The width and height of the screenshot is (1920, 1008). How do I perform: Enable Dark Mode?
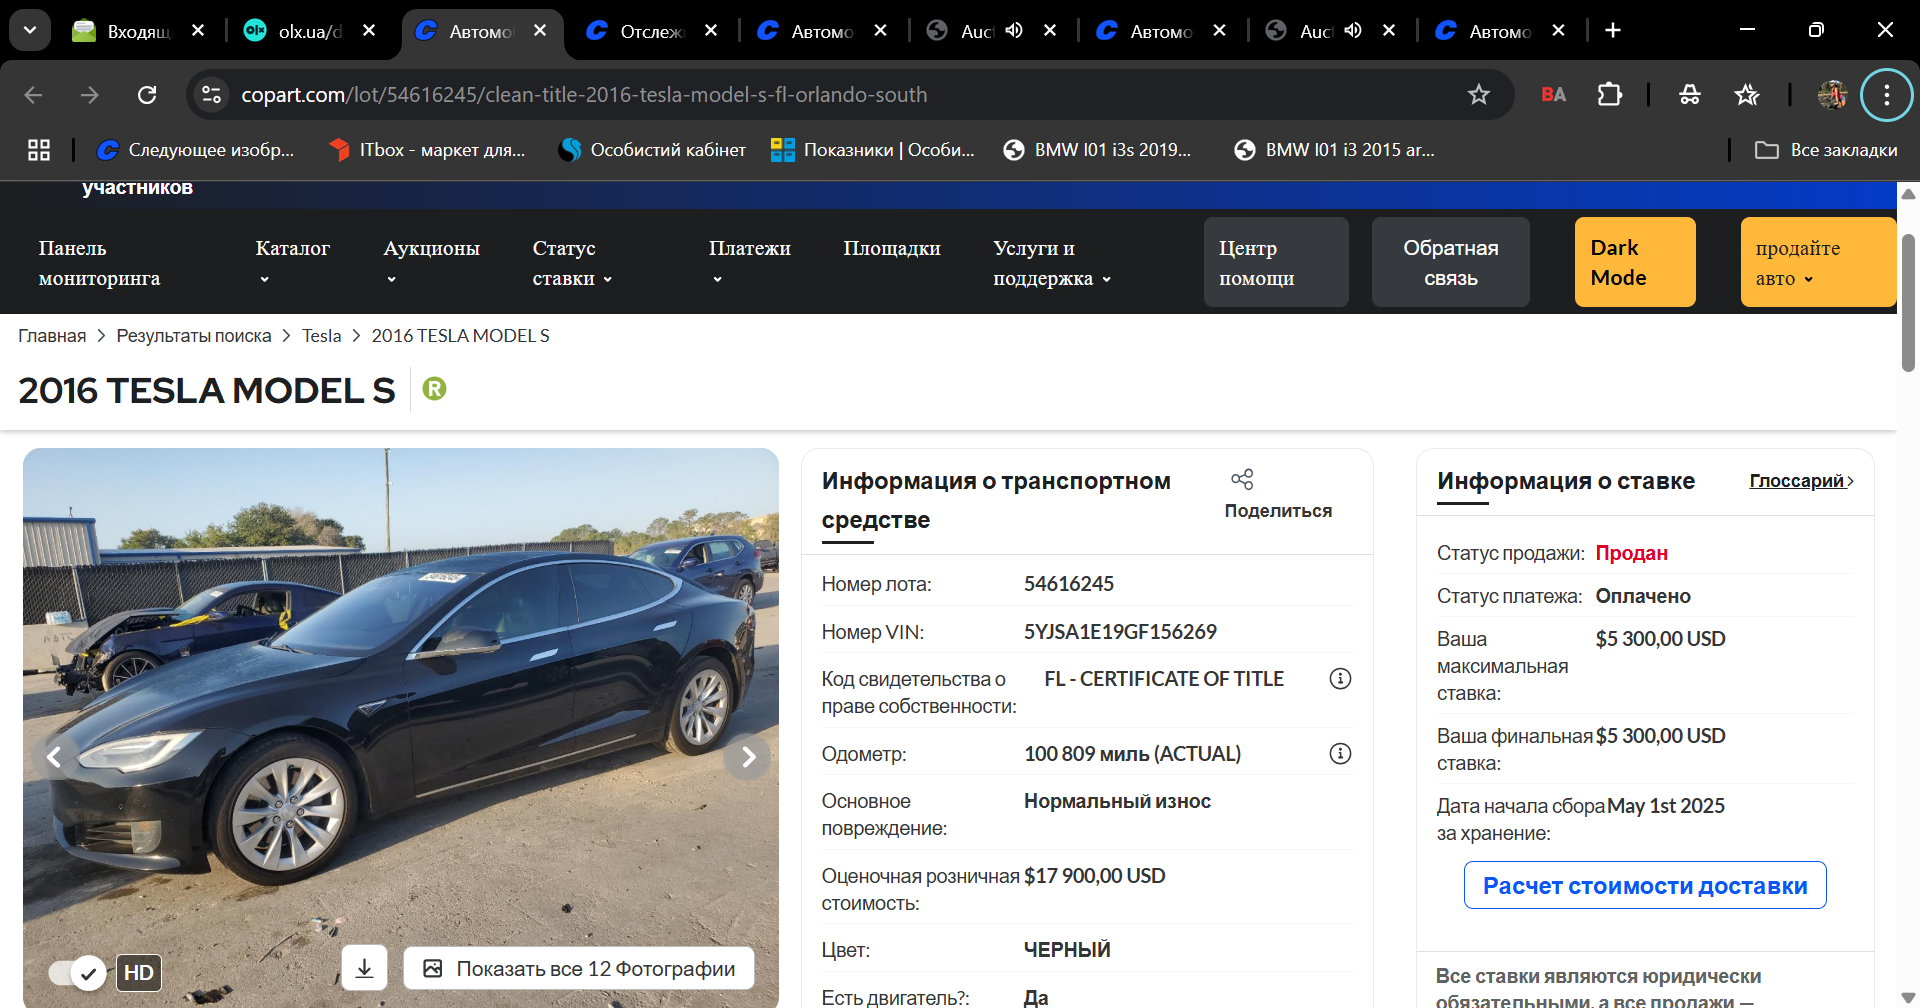tap(1635, 262)
